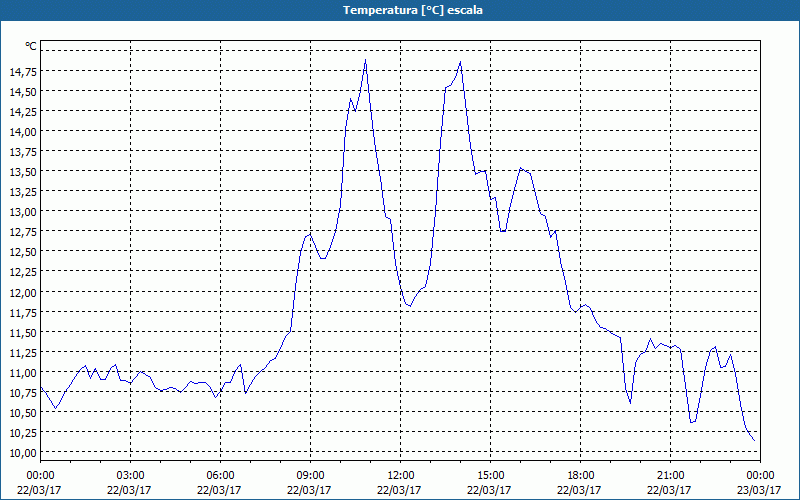
Task: Click the 18:00 time axis label
Action: pos(580,476)
